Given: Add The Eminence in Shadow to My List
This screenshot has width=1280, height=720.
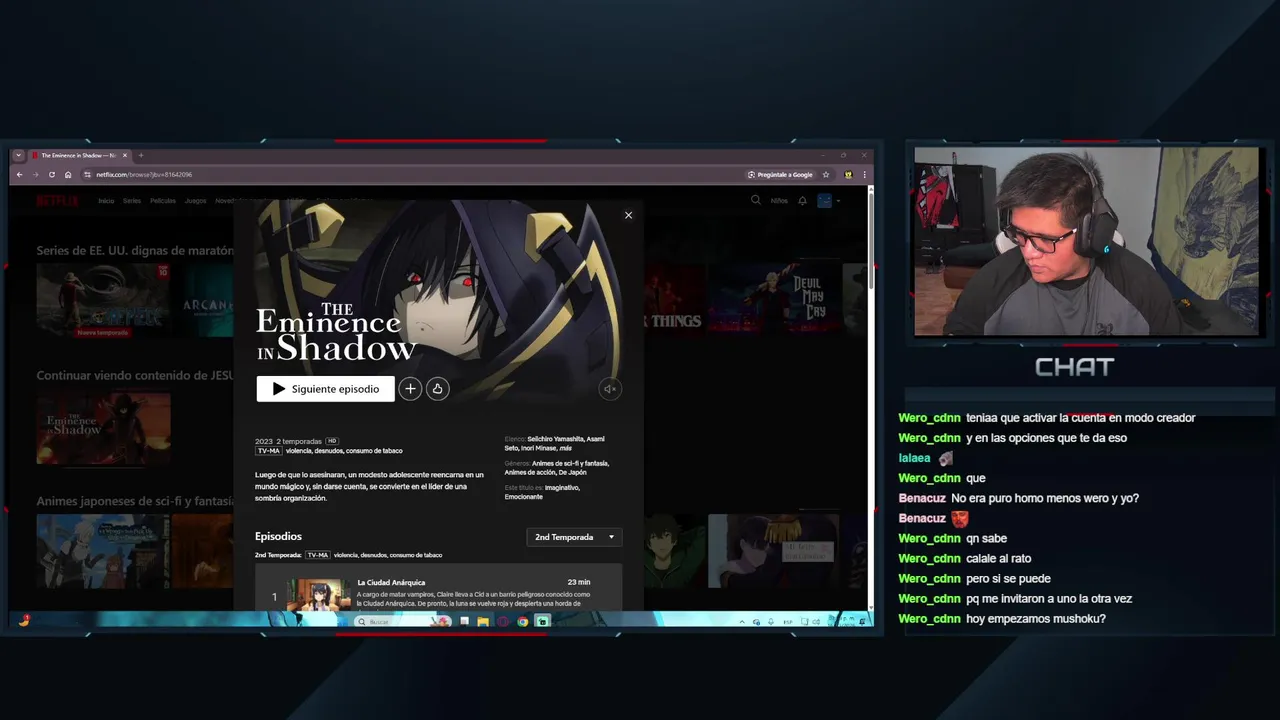Looking at the screenshot, I should (x=410, y=389).
